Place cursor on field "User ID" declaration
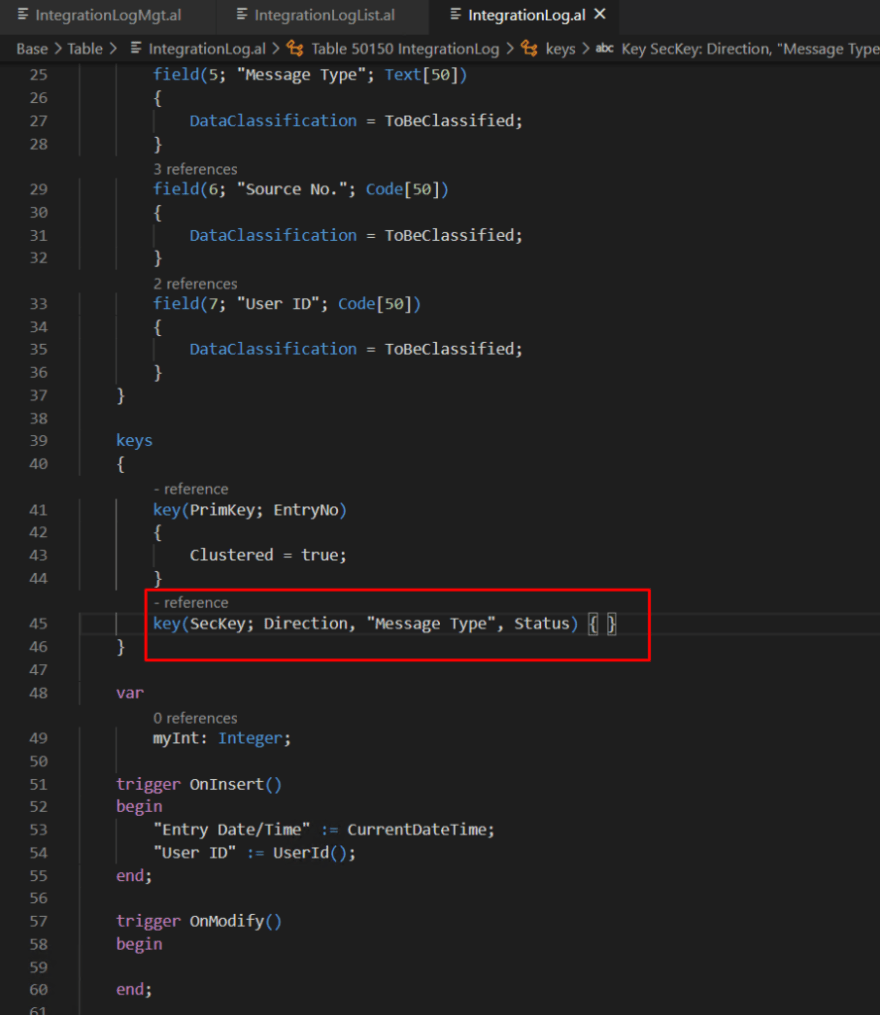880x1015 pixels. (x=287, y=304)
